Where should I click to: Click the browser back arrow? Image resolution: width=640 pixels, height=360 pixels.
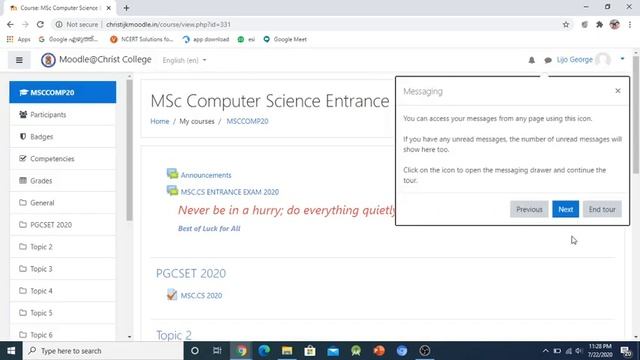pyautogui.click(x=10, y=24)
